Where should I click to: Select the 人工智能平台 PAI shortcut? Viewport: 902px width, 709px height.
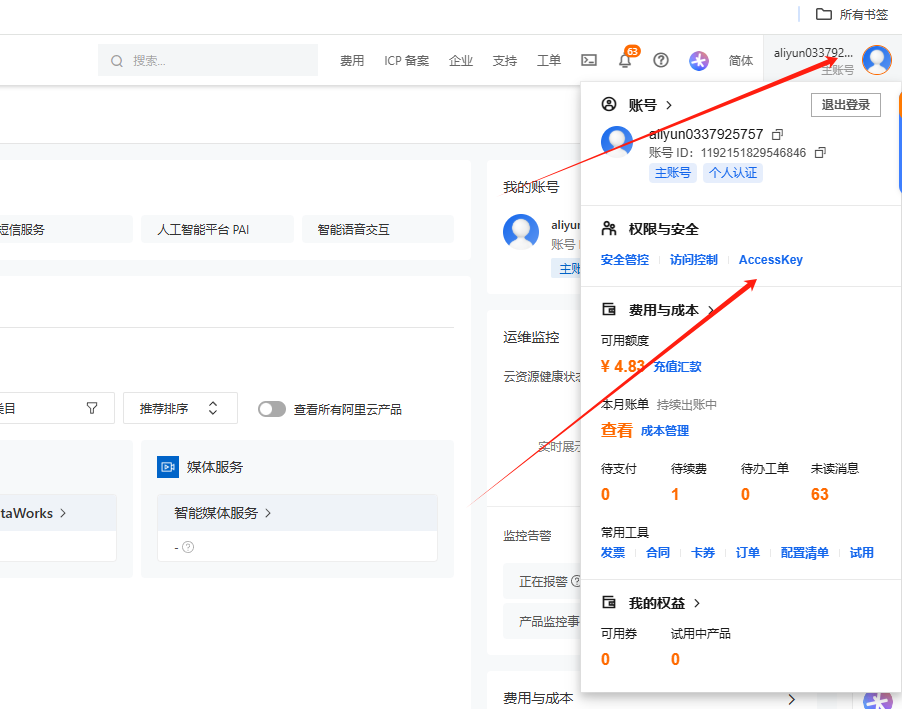tap(217, 229)
